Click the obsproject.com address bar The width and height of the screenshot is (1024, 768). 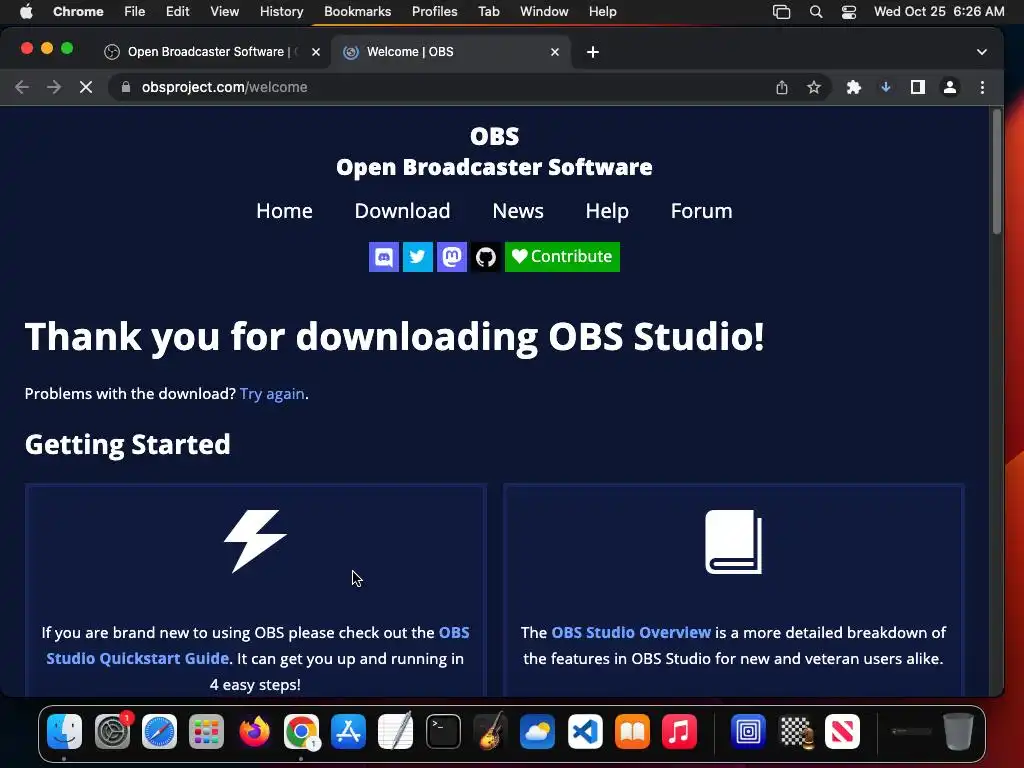(444, 87)
